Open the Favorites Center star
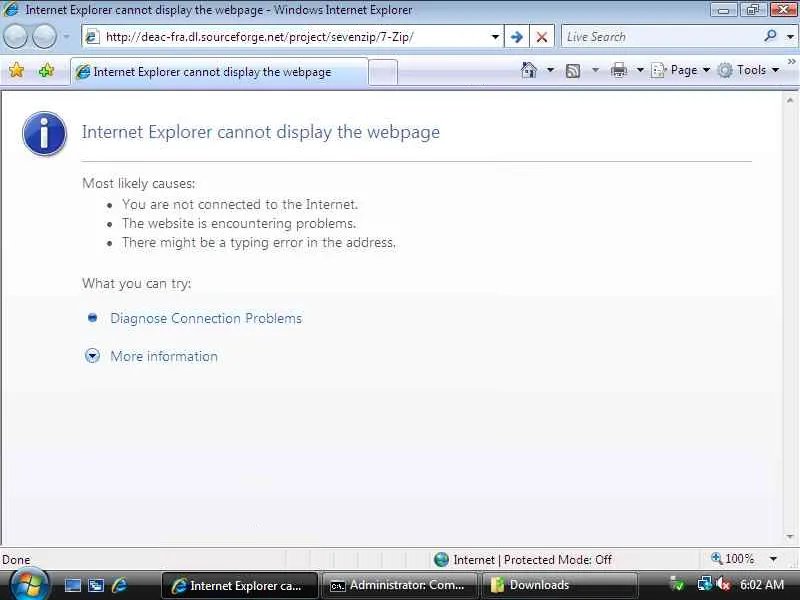Image resolution: width=800 pixels, height=600 pixels. click(16, 70)
